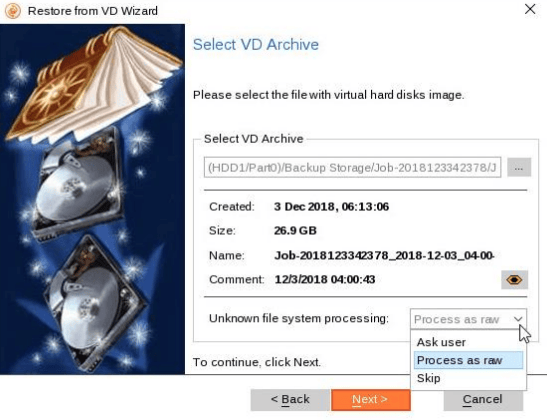The width and height of the screenshot is (547, 420).
Task: Go to Next step of the wizard
Action: click(370, 399)
